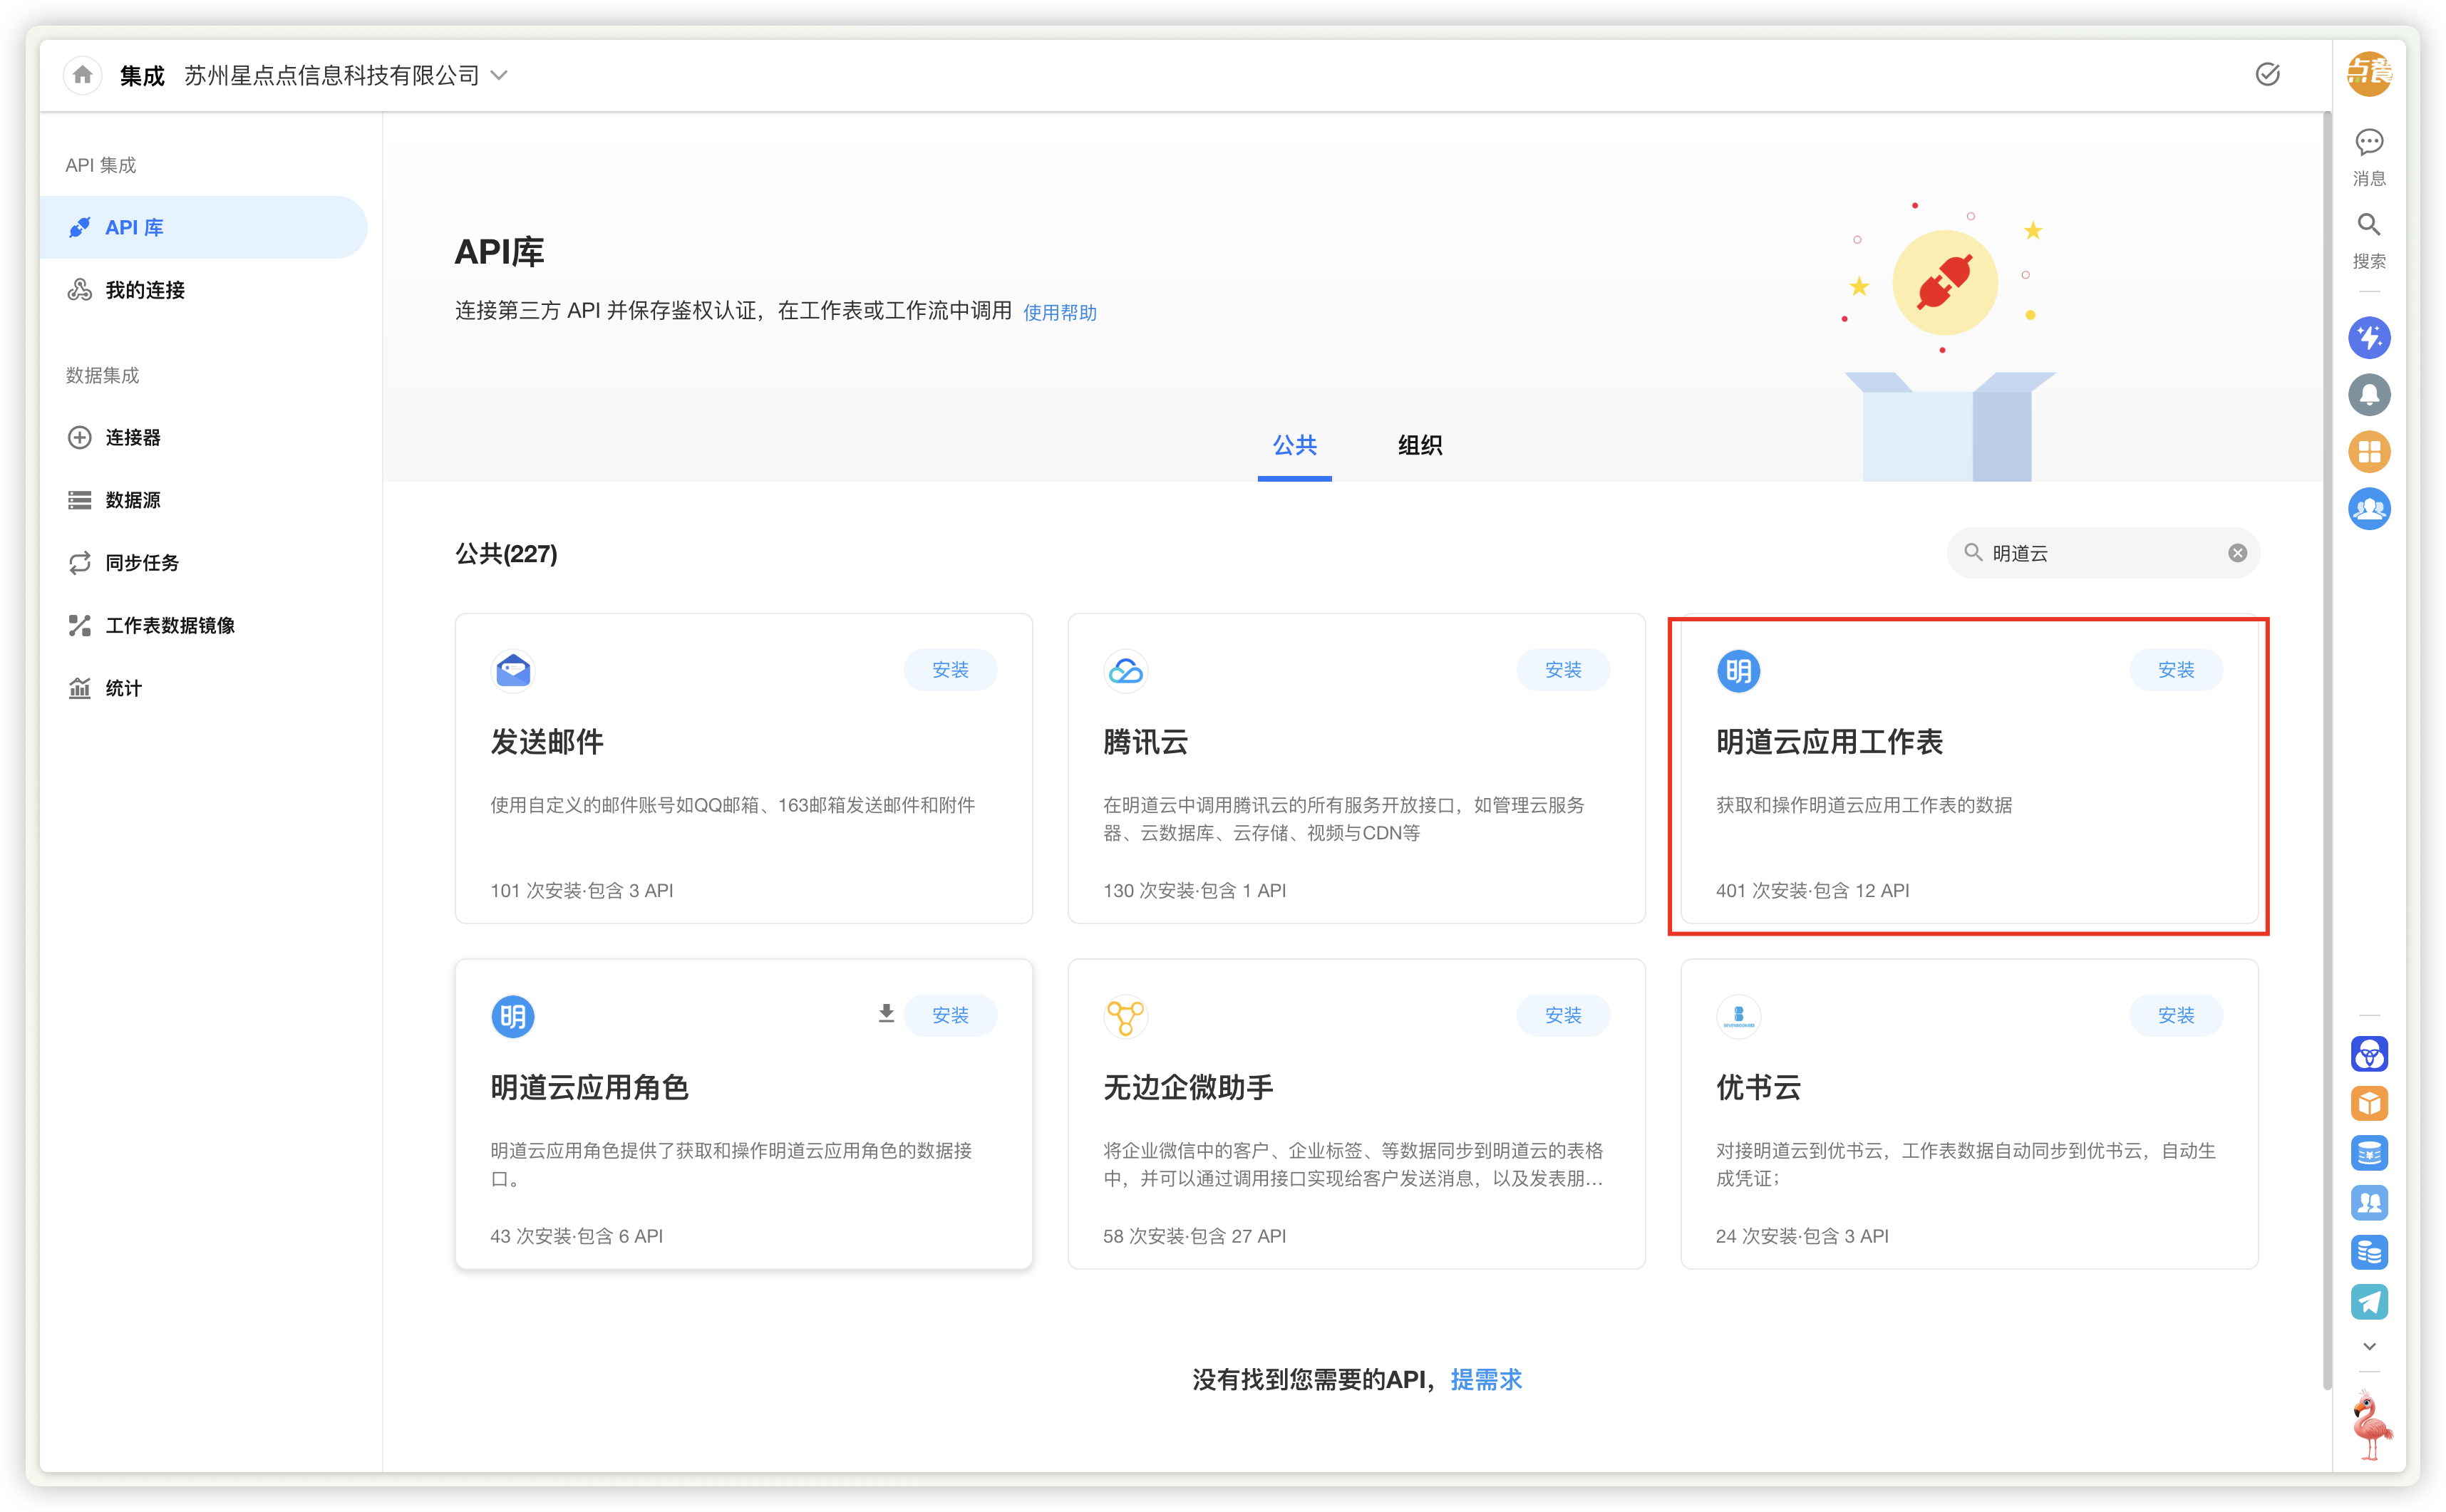This screenshot has width=2446, height=1512.
Task: Switch to the 组织 tab
Action: pyautogui.click(x=1419, y=446)
